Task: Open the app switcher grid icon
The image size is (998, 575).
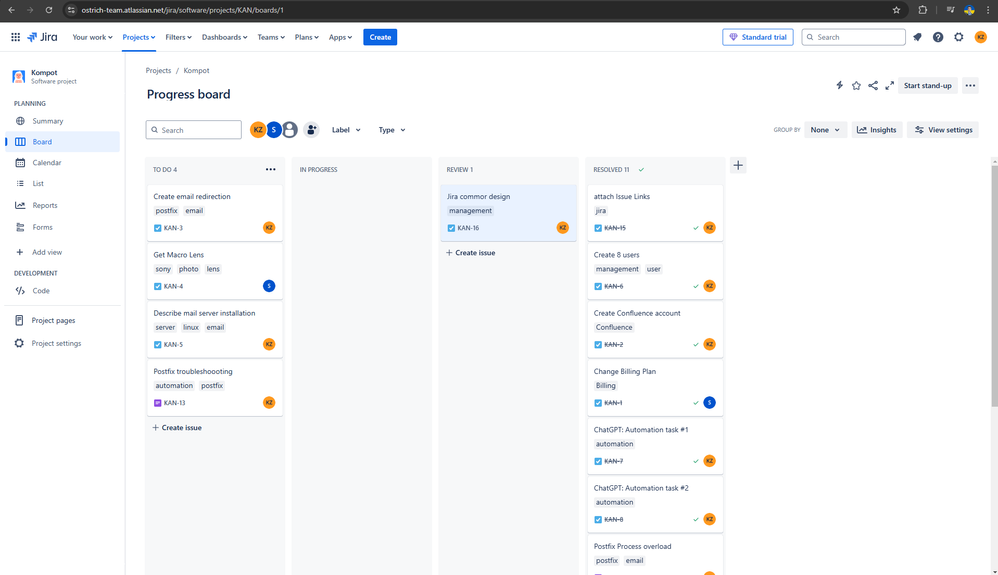Action: [15, 37]
